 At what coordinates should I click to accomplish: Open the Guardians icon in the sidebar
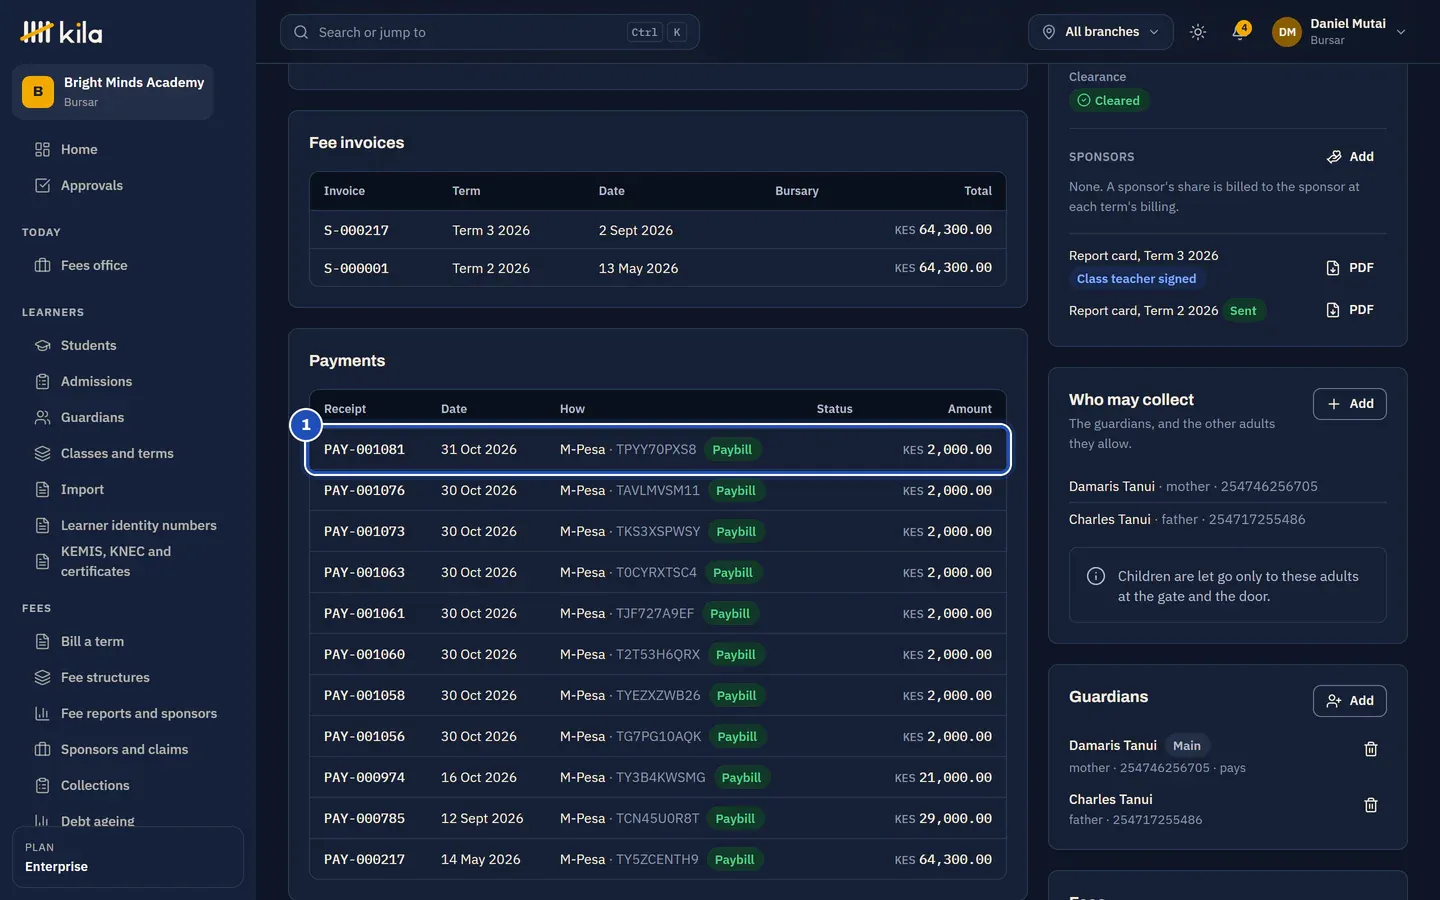[42, 418]
